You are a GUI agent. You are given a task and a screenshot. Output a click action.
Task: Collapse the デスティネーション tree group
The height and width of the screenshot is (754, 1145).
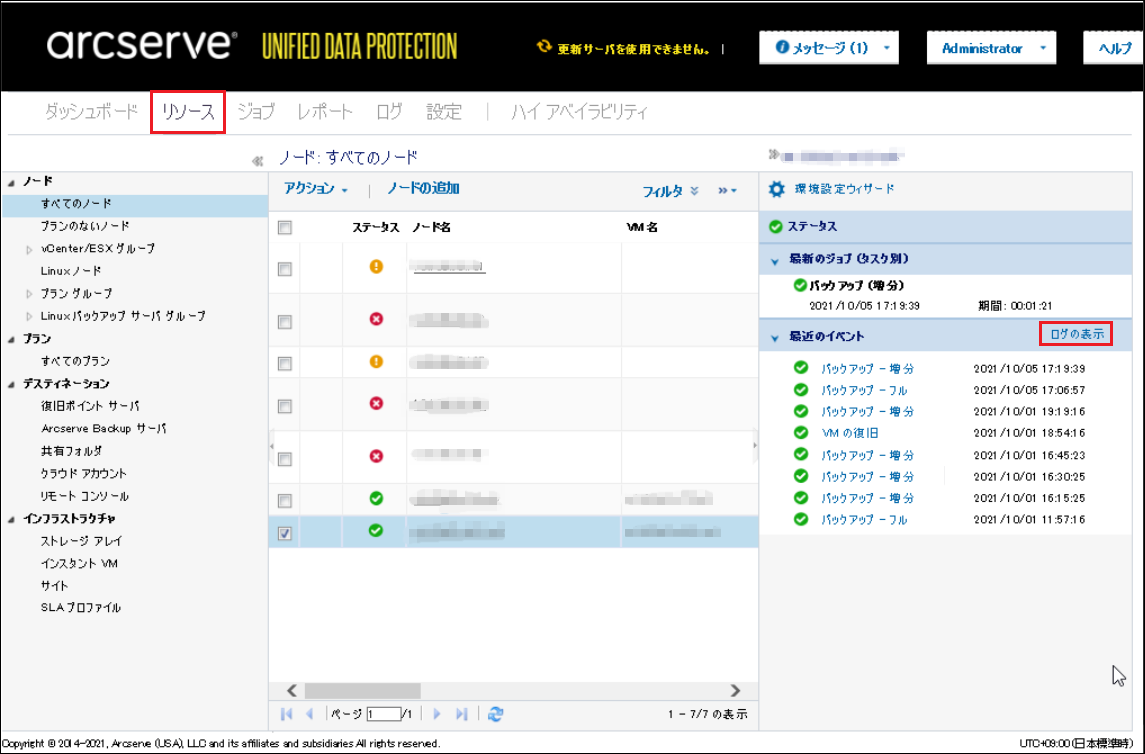[x=11, y=385]
